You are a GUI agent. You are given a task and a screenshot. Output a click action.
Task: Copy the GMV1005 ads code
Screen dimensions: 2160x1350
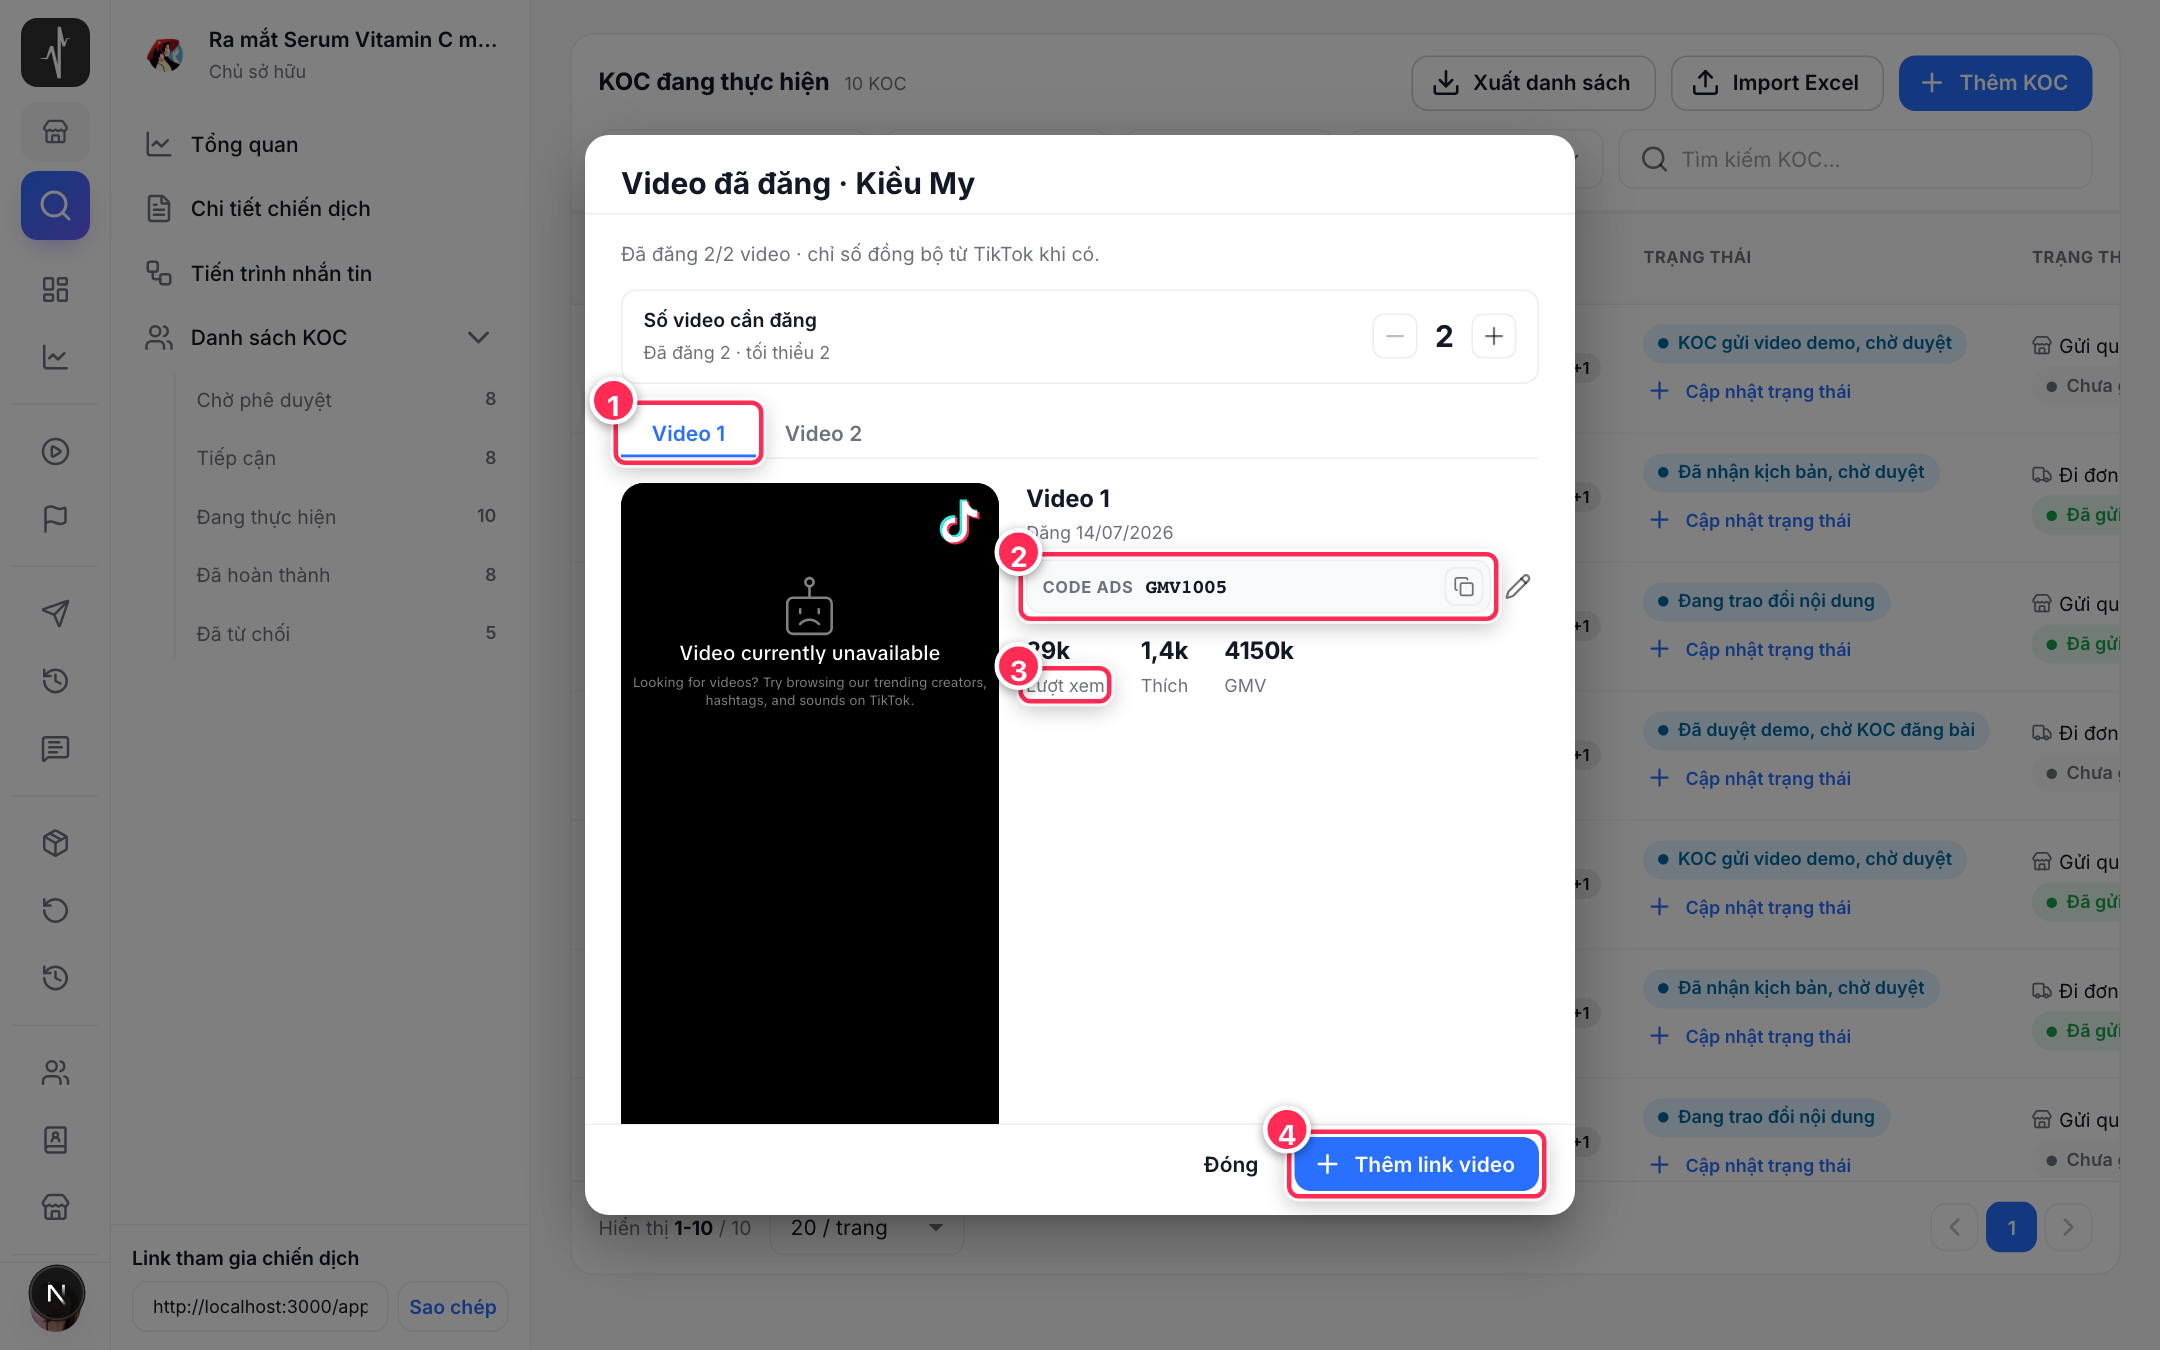(1463, 587)
